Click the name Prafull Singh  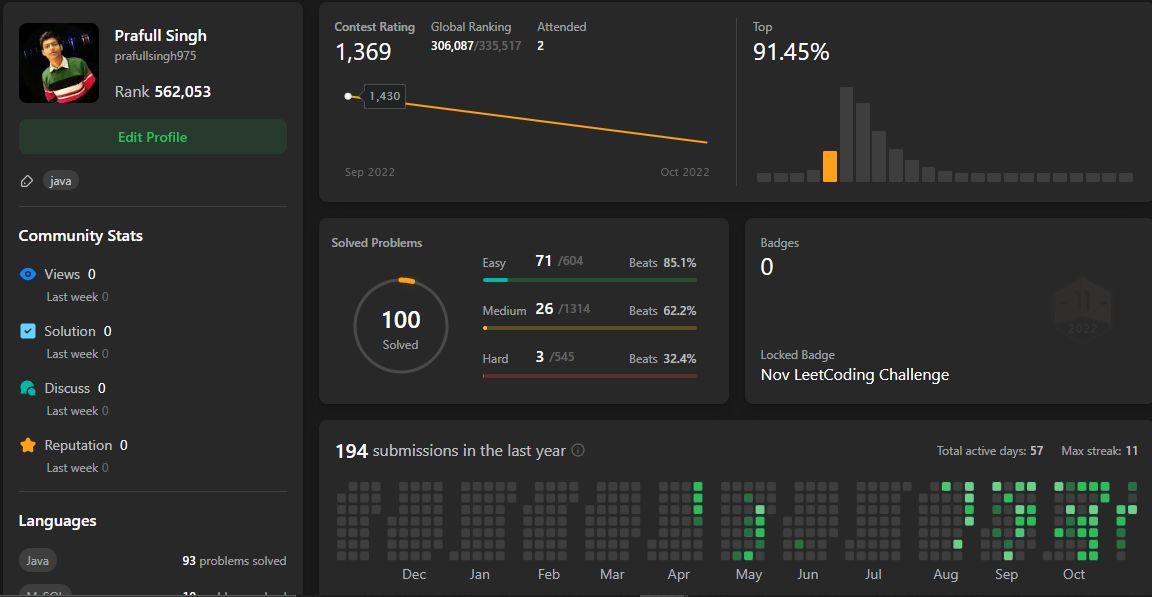(x=160, y=35)
